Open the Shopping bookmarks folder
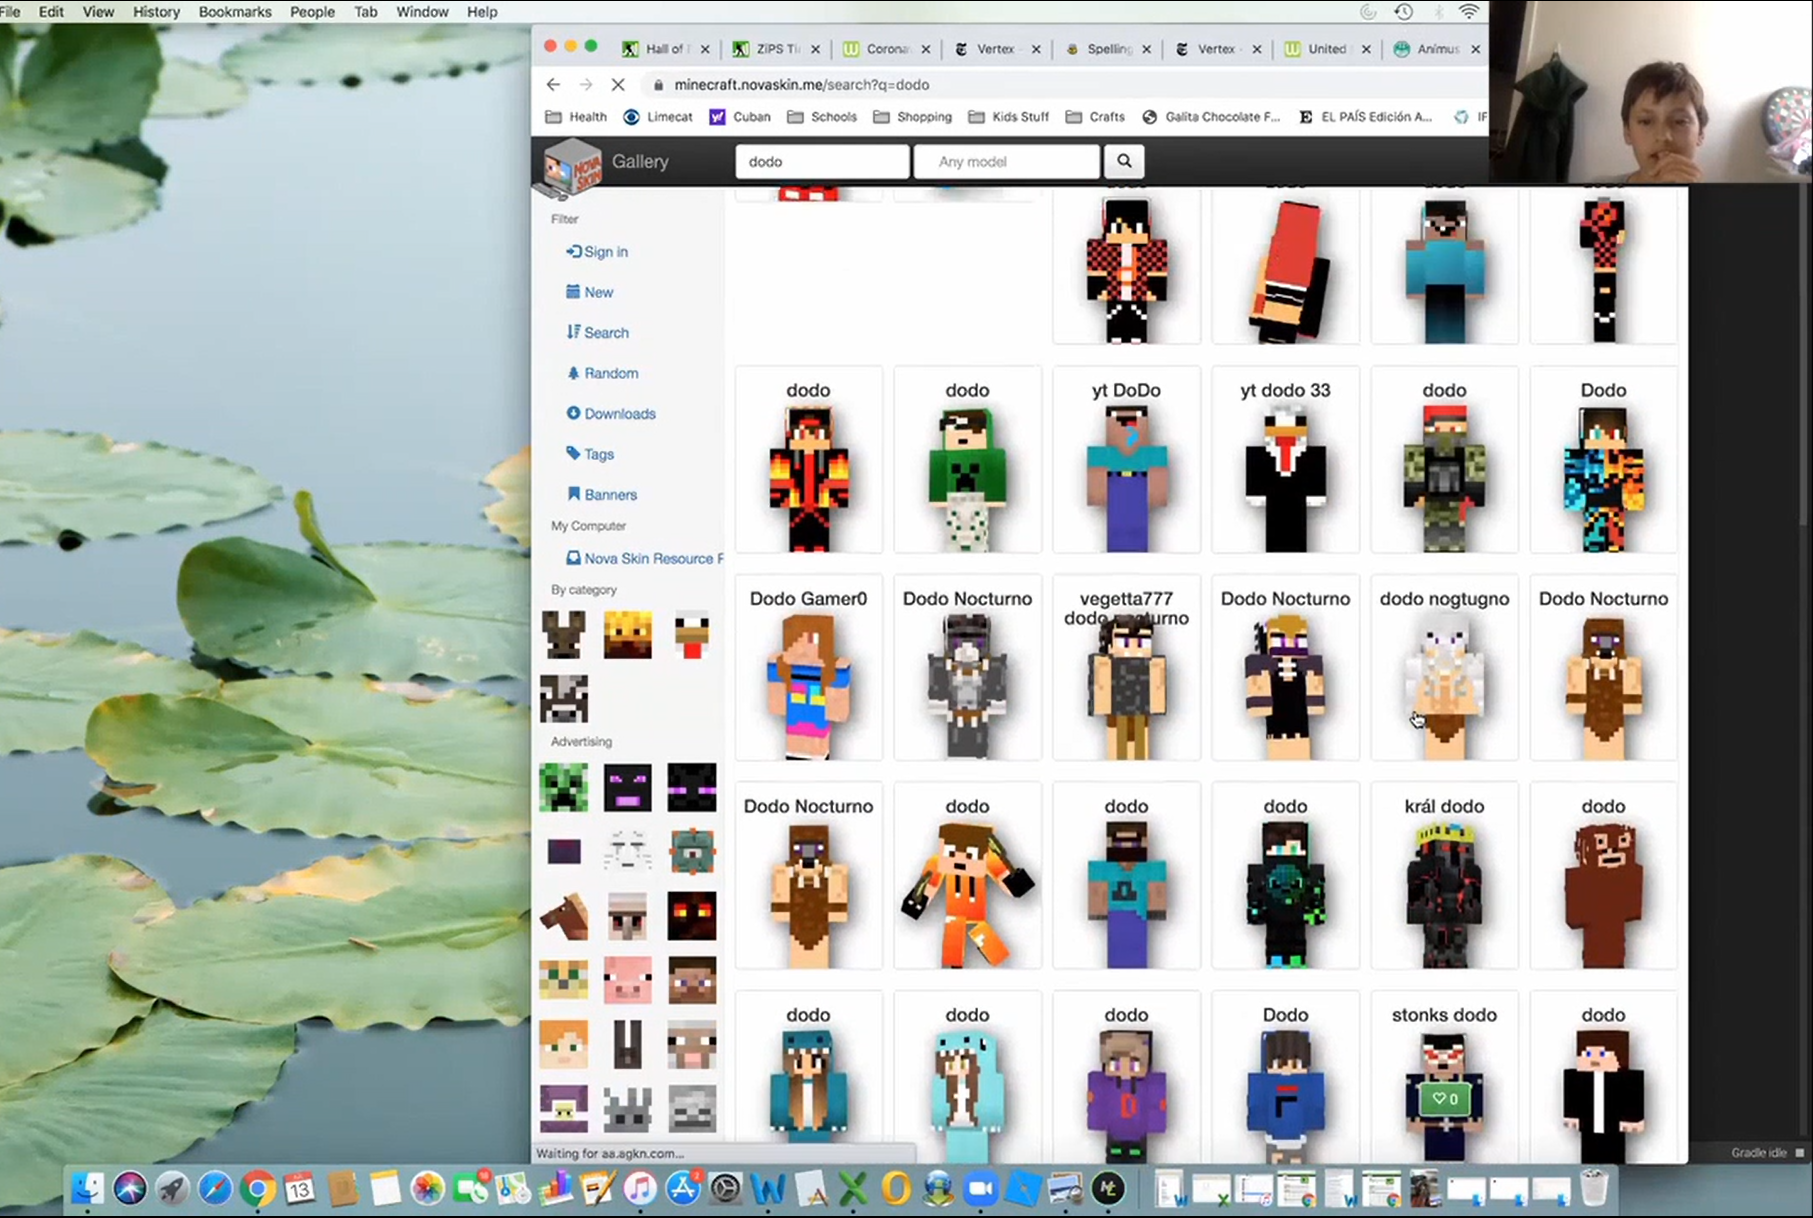The width and height of the screenshot is (1813, 1218). pyautogui.click(x=912, y=117)
